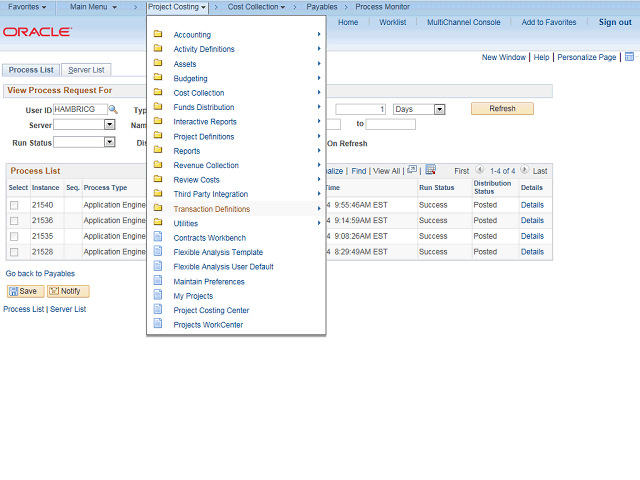Image resolution: width=640 pixels, height=480 pixels.
Task: Follow the Go back to Payables link
Action: click(x=40, y=273)
